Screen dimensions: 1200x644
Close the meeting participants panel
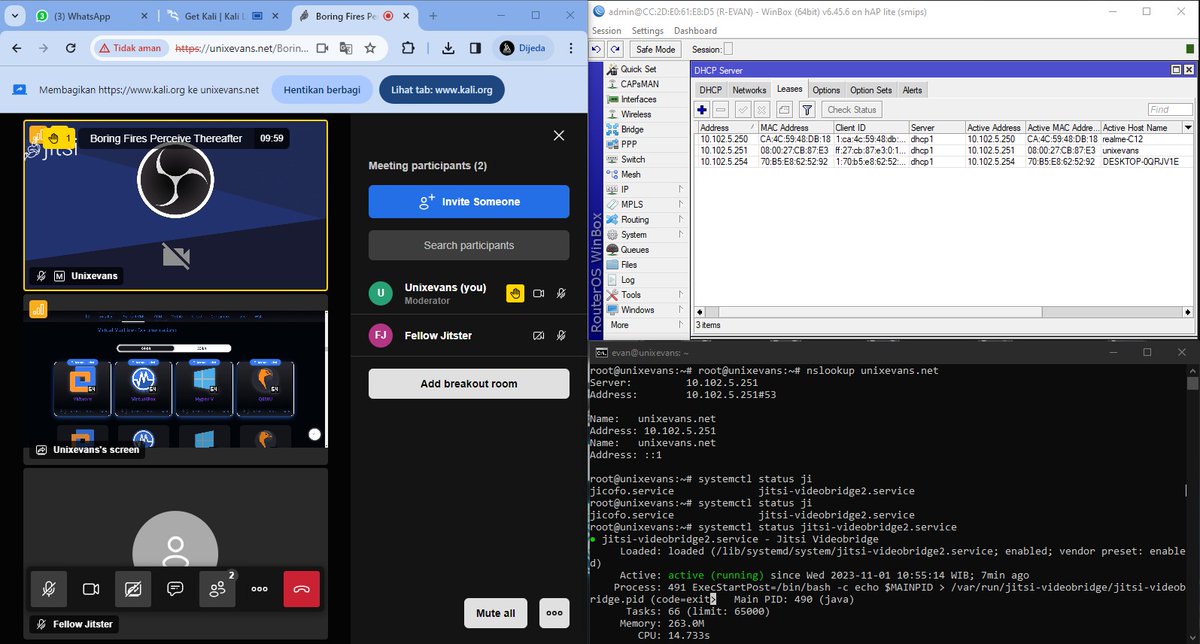[x=559, y=136]
